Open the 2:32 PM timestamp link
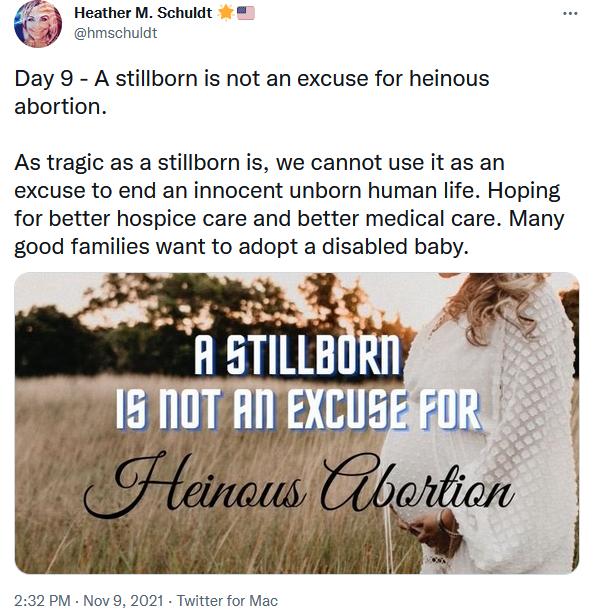 [x=42, y=600]
